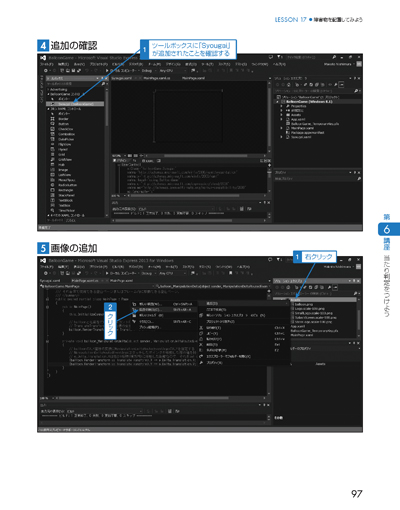Expand Syougai.xaml in the Solution Explorer tree

[x=281, y=137]
